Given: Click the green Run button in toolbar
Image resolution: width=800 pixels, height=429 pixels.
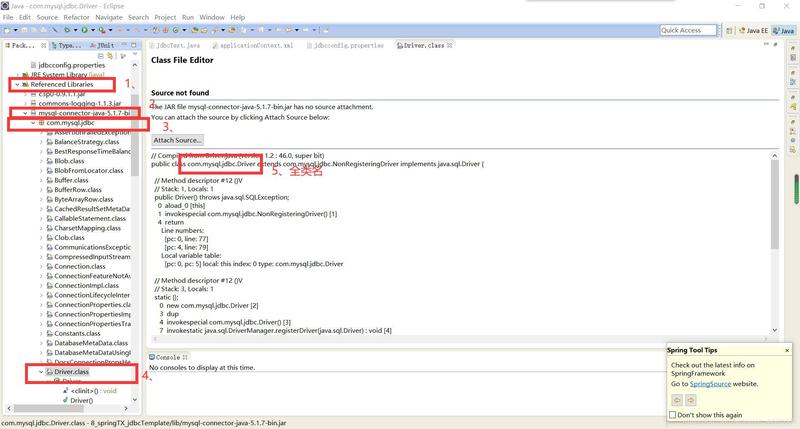Looking at the screenshot, I should pos(84,30).
